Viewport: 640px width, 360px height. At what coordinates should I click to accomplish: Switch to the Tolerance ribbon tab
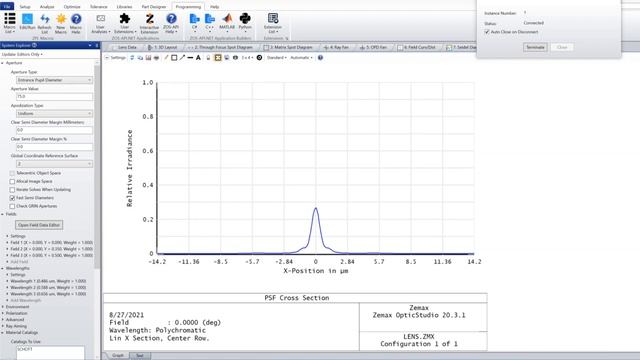coord(98,7)
